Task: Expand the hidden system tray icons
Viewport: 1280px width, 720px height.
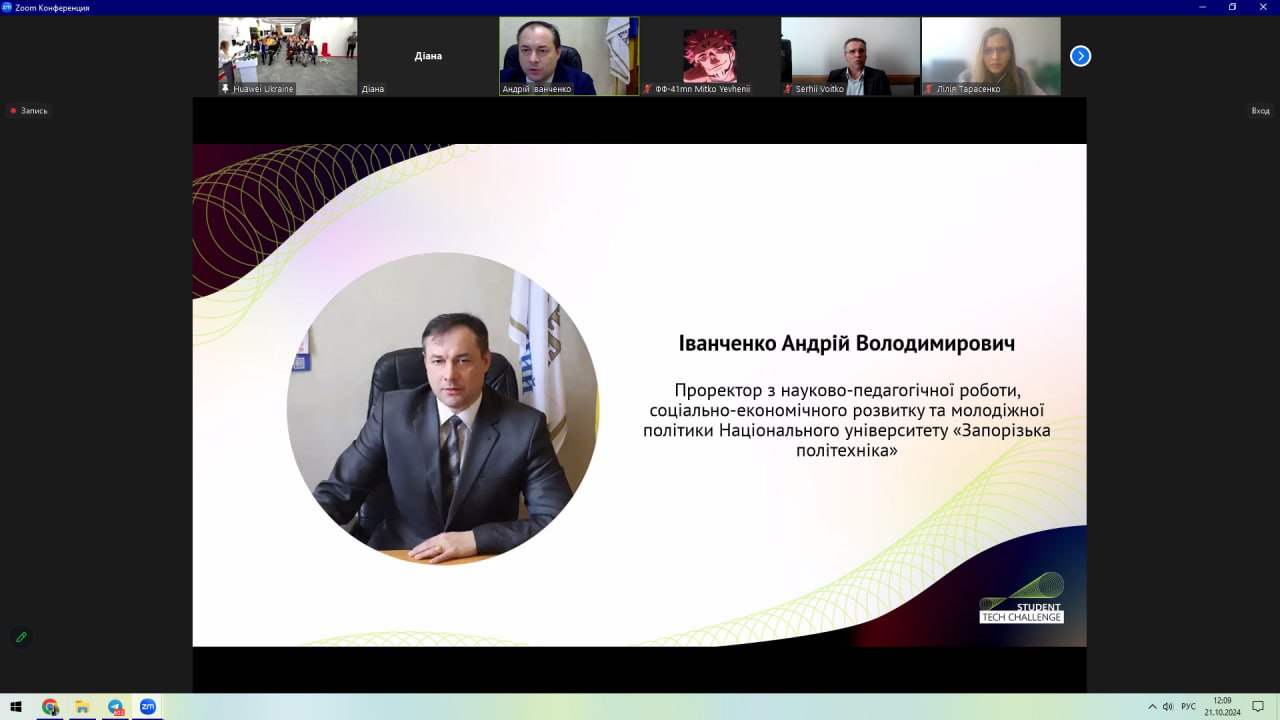Action: pyautogui.click(x=1152, y=707)
